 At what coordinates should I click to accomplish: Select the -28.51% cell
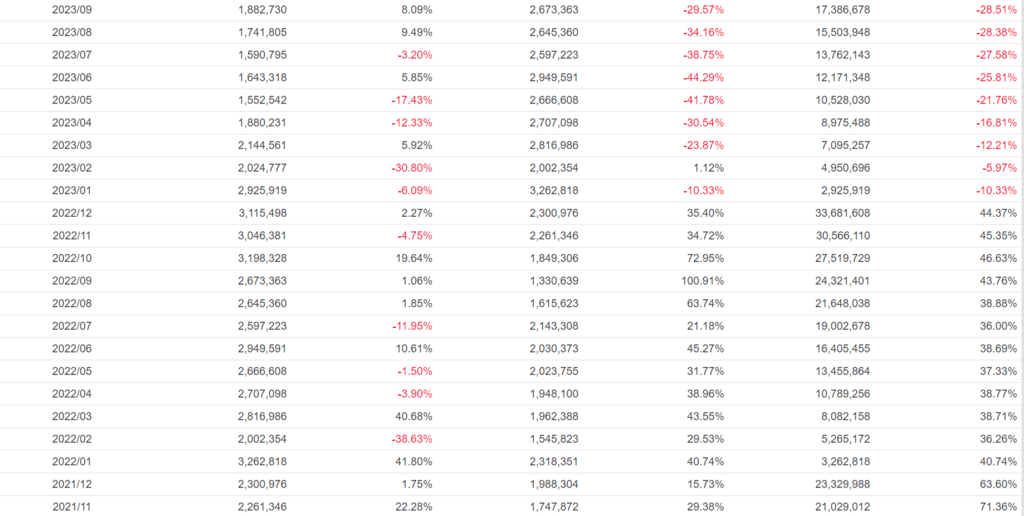pyautogui.click(x=995, y=9)
